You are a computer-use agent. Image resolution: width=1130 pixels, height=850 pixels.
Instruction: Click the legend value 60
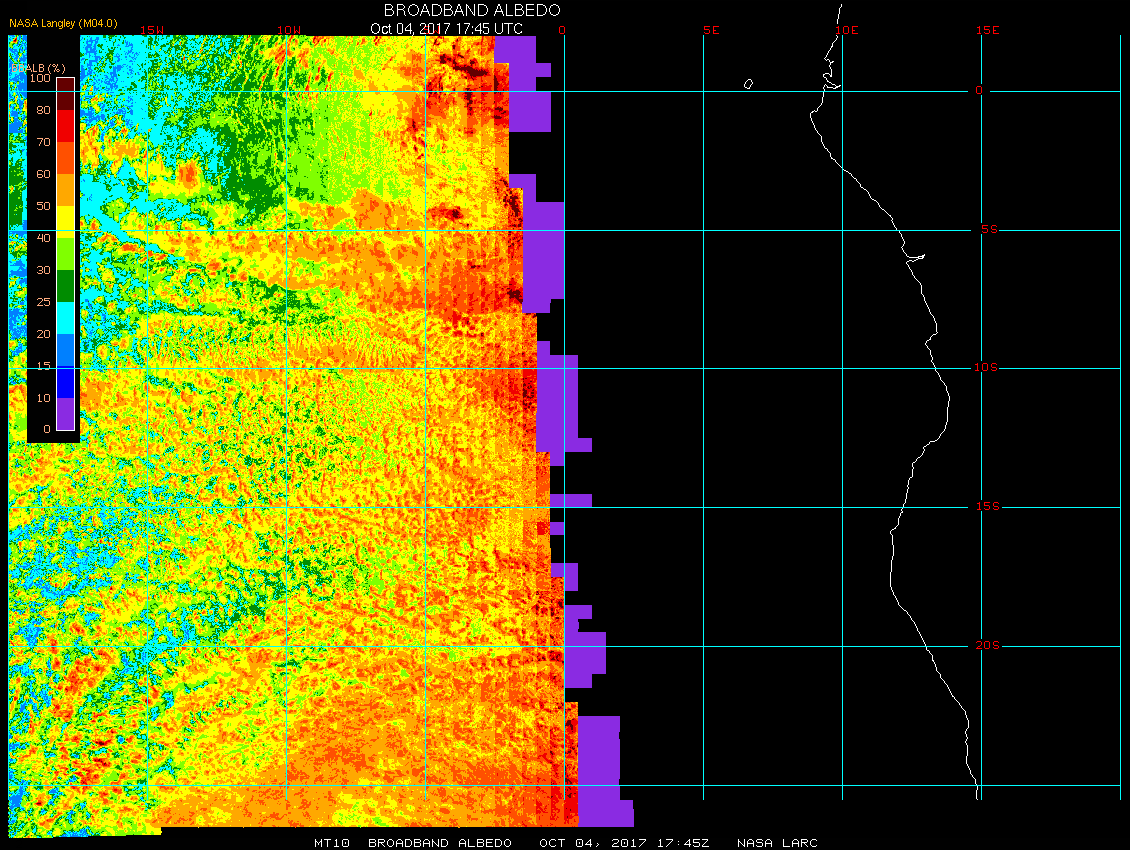pyautogui.click(x=43, y=174)
